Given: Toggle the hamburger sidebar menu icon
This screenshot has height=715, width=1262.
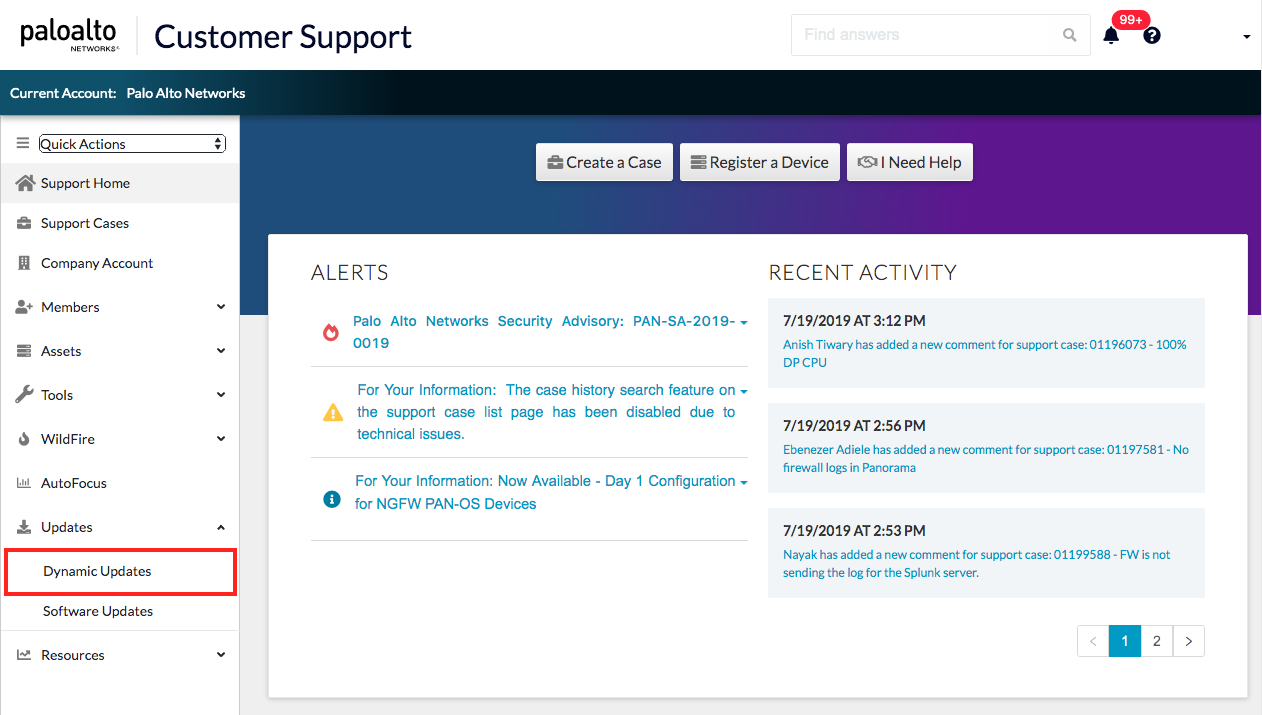Looking at the screenshot, I should pos(23,144).
